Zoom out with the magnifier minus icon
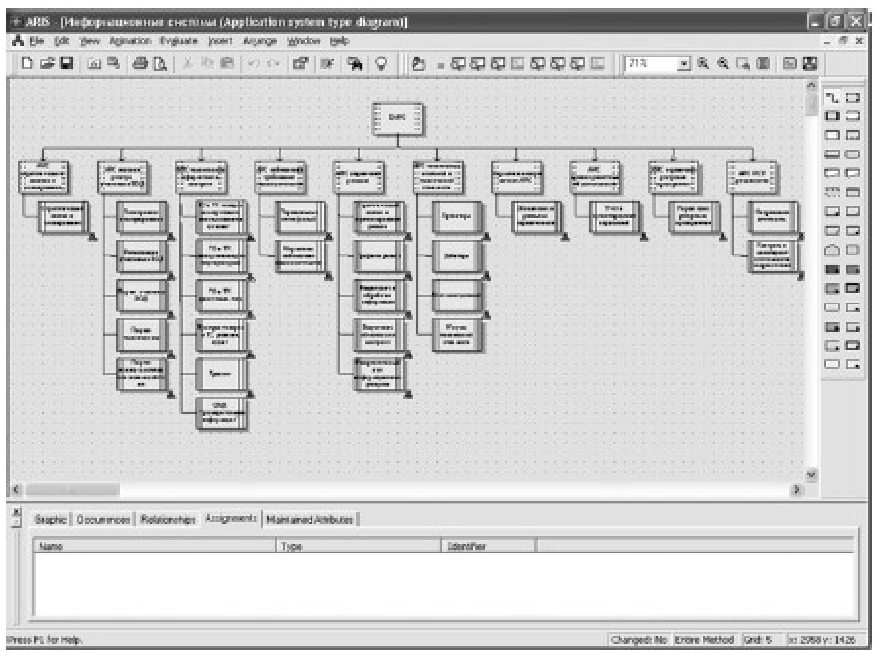 pyautogui.click(x=723, y=64)
